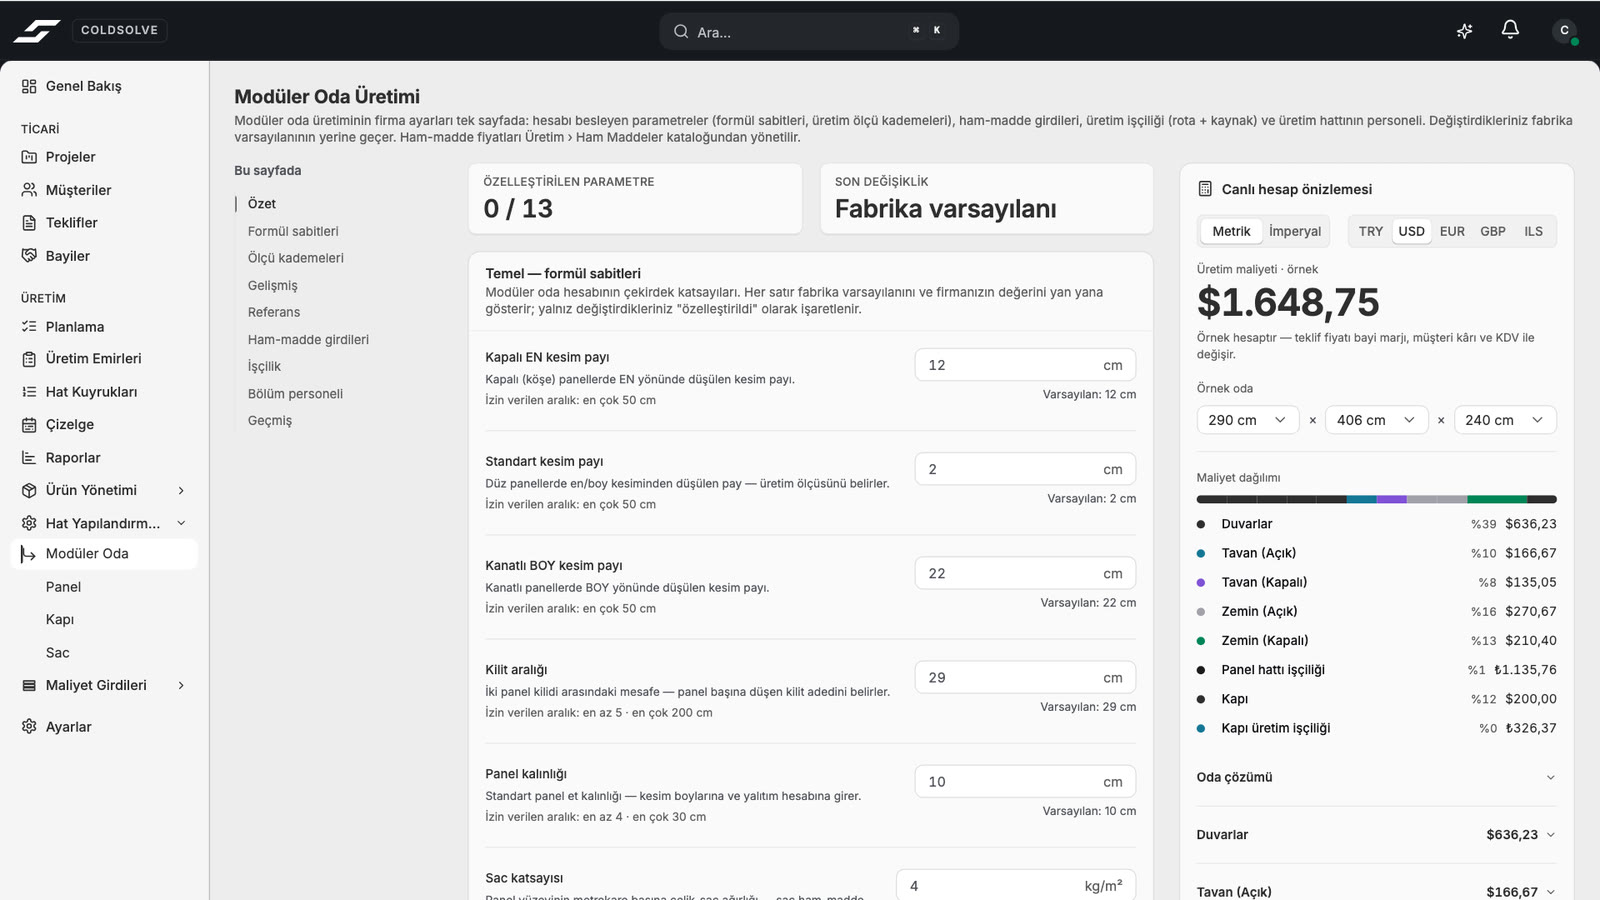Click the Bayiler shield icon
Viewport: 1600px width, 900px height.
29,256
